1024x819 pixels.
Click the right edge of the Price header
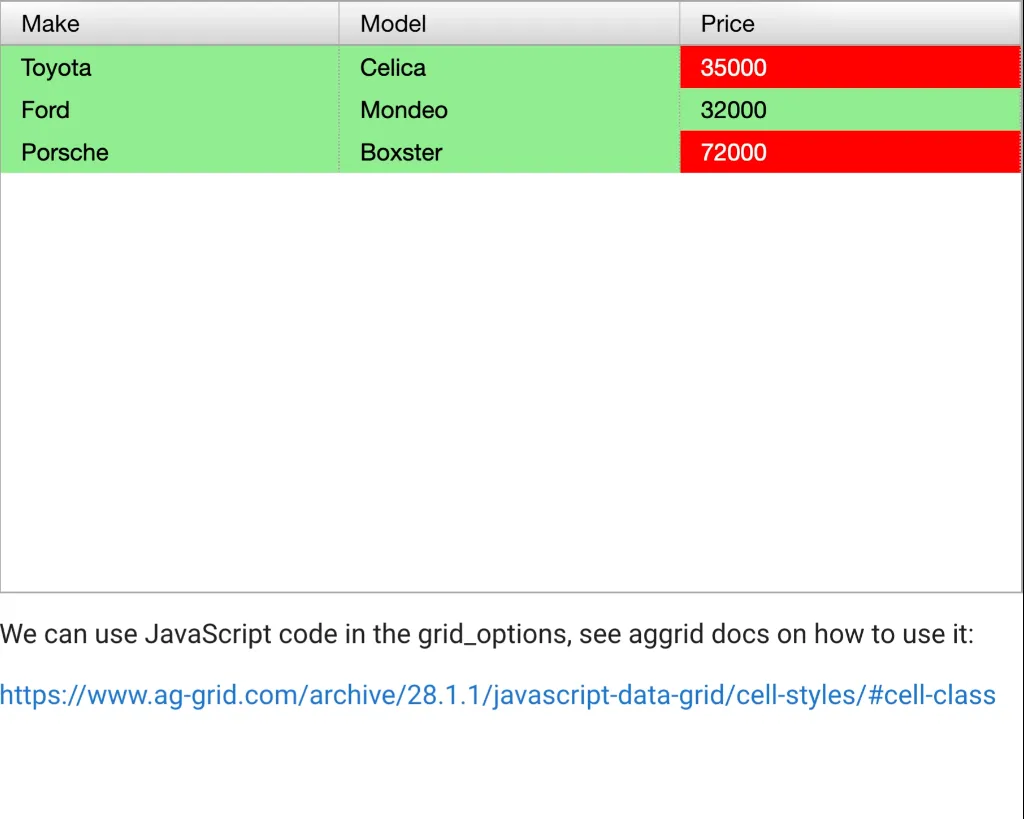(1017, 23)
